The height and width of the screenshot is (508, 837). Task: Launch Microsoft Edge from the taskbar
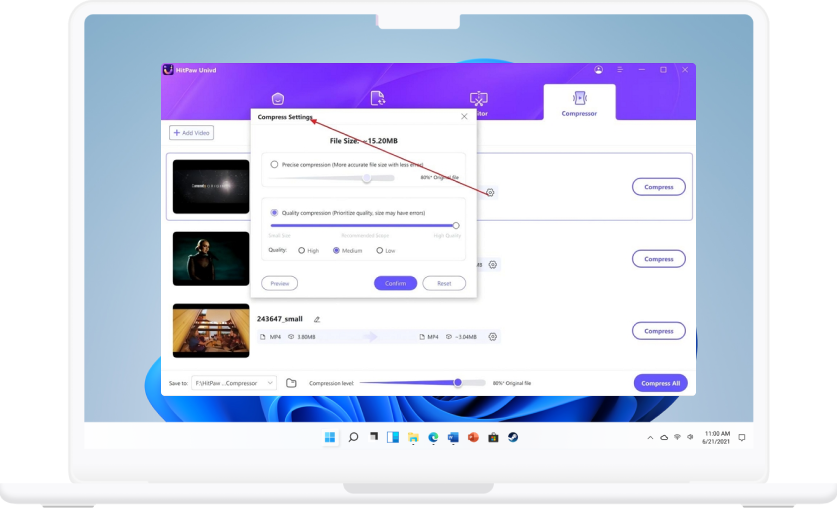click(x=433, y=438)
